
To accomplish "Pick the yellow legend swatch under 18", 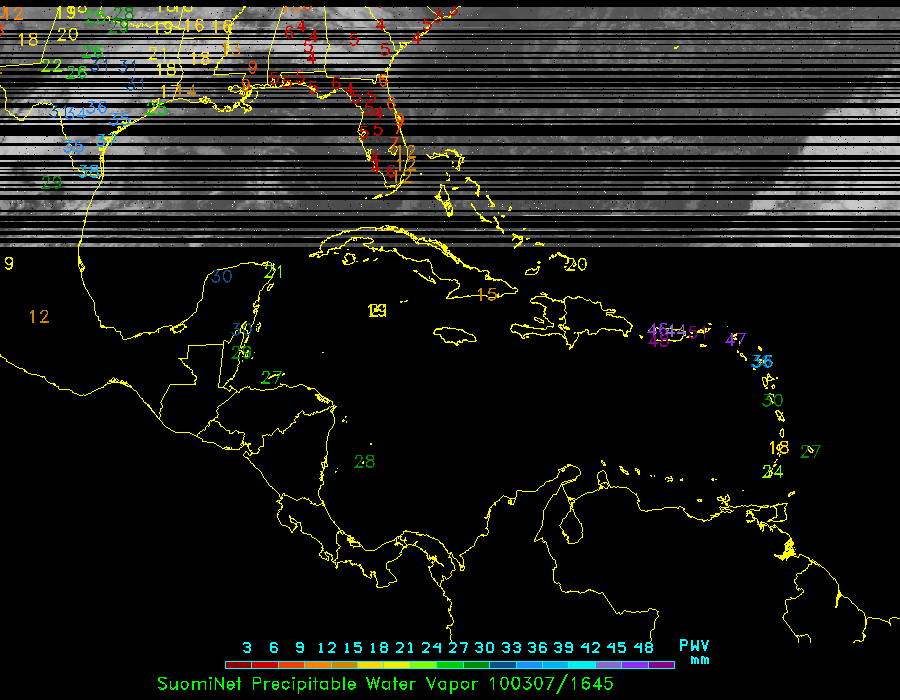I will tap(379, 664).
